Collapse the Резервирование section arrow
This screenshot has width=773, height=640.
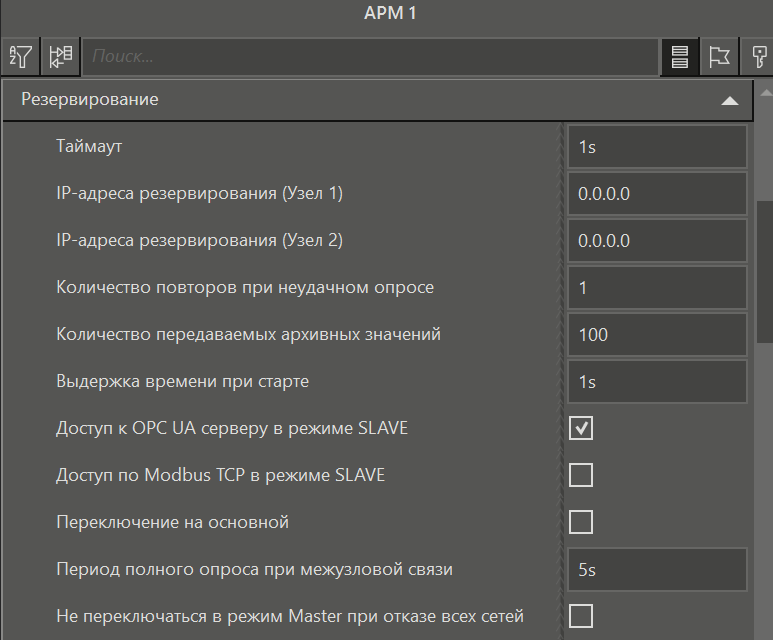coord(729,101)
